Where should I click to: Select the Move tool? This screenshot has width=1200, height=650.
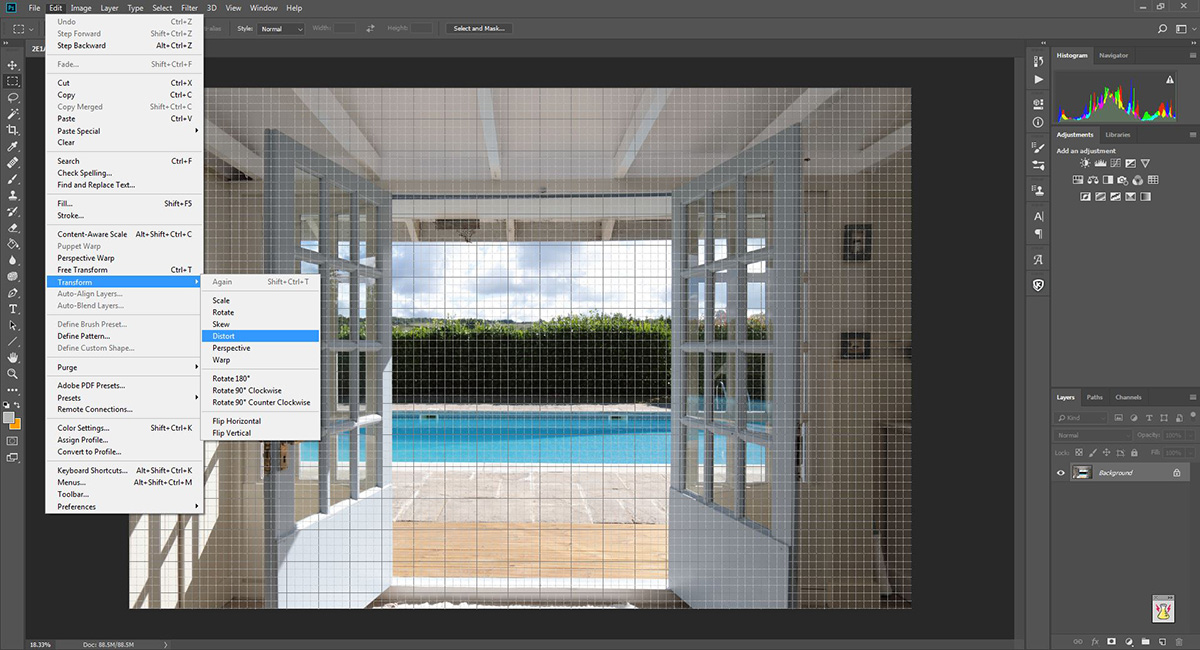coord(13,65)
